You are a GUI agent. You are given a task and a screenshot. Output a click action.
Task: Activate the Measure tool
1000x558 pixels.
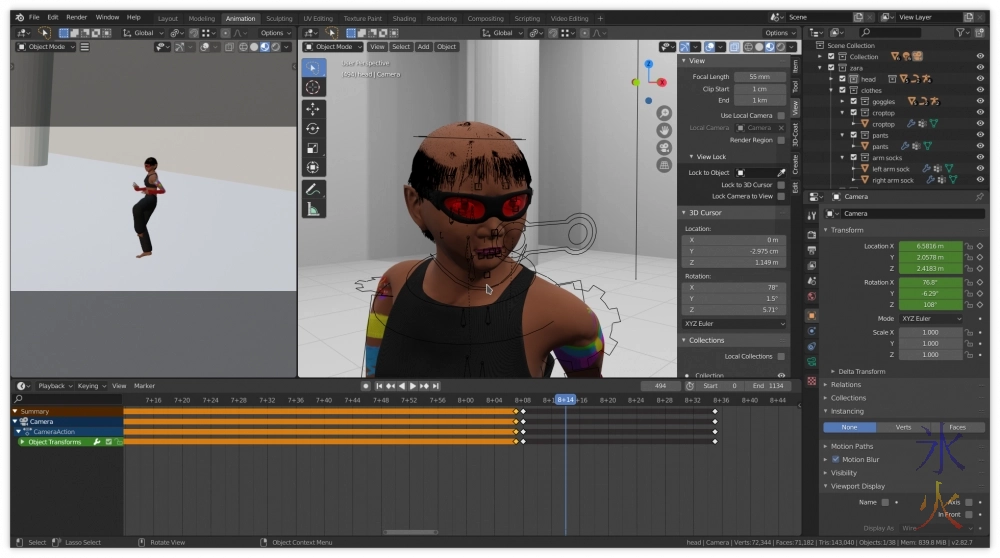313,209
